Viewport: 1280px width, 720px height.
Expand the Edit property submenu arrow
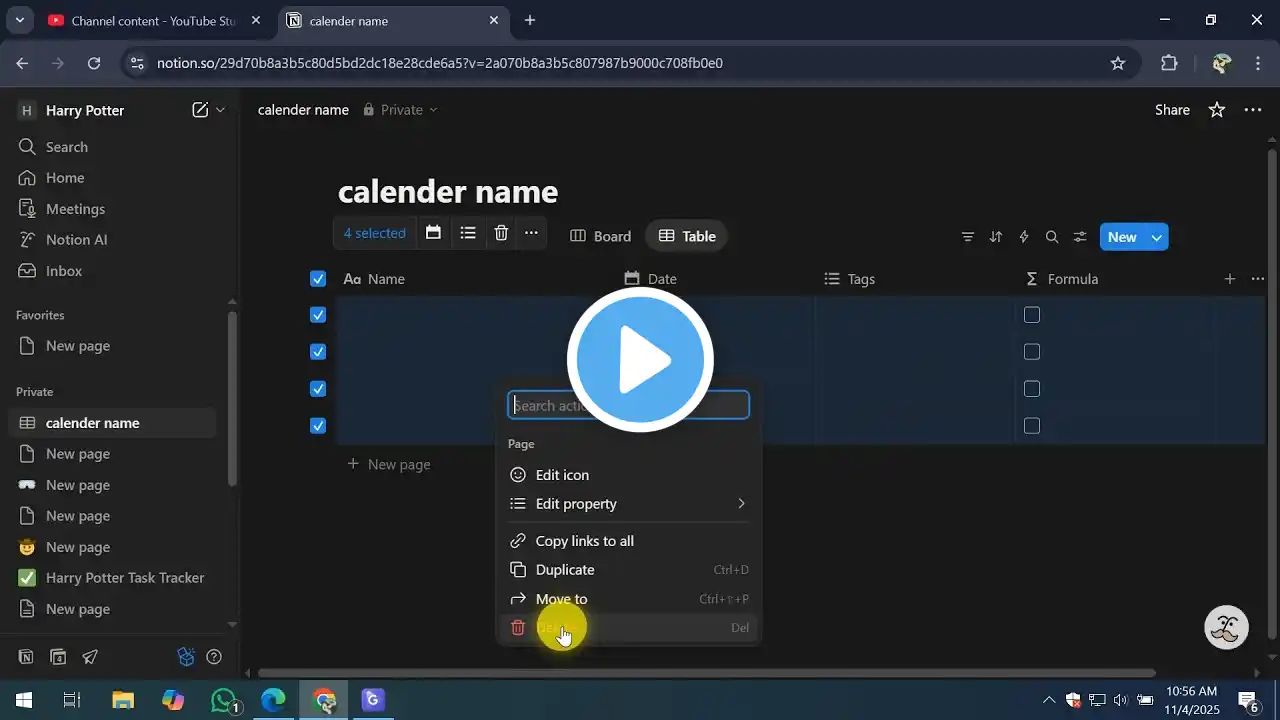[741, 504]
